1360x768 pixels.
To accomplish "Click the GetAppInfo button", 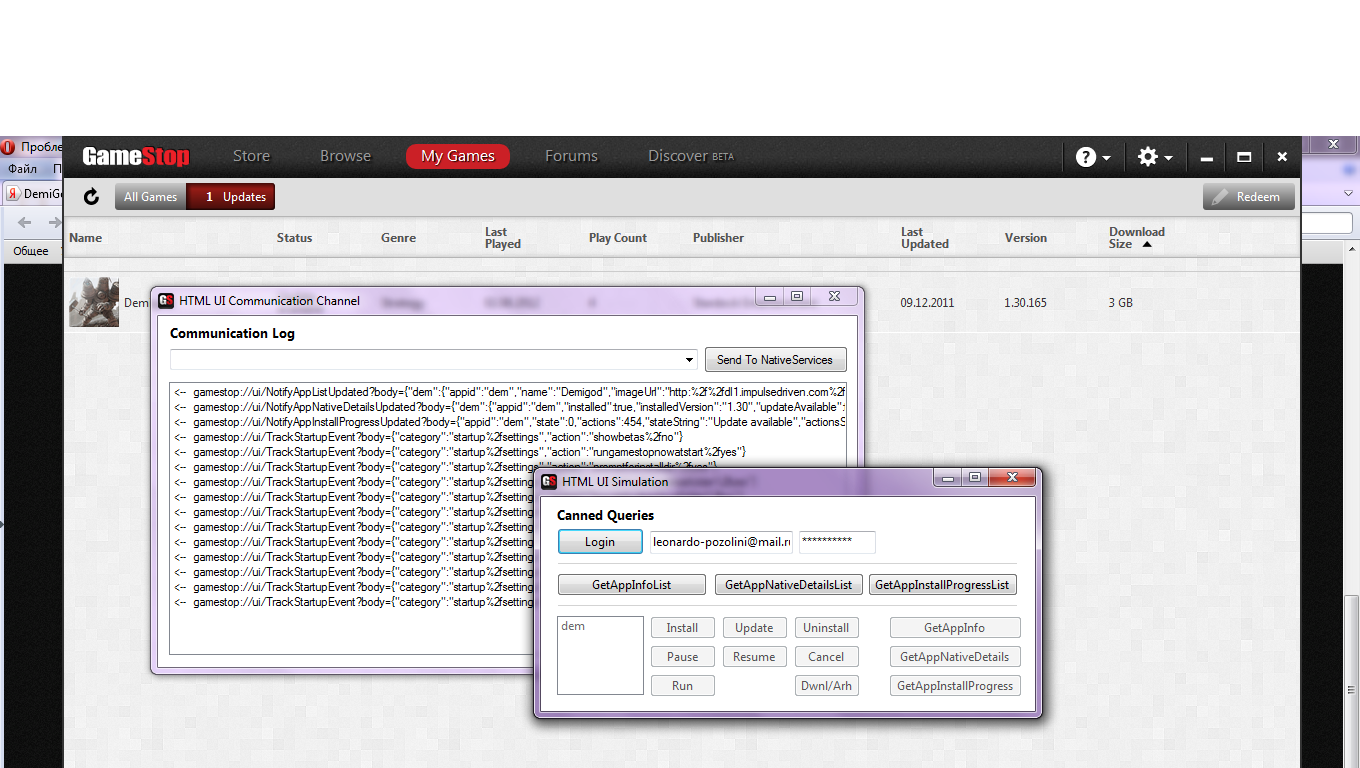I will tap(955, 628).
